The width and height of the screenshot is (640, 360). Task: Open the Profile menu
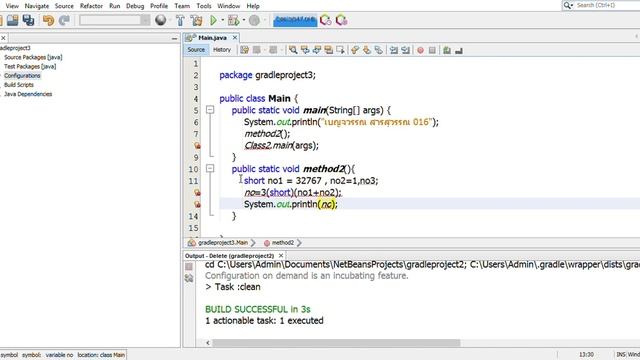point(159,6)
